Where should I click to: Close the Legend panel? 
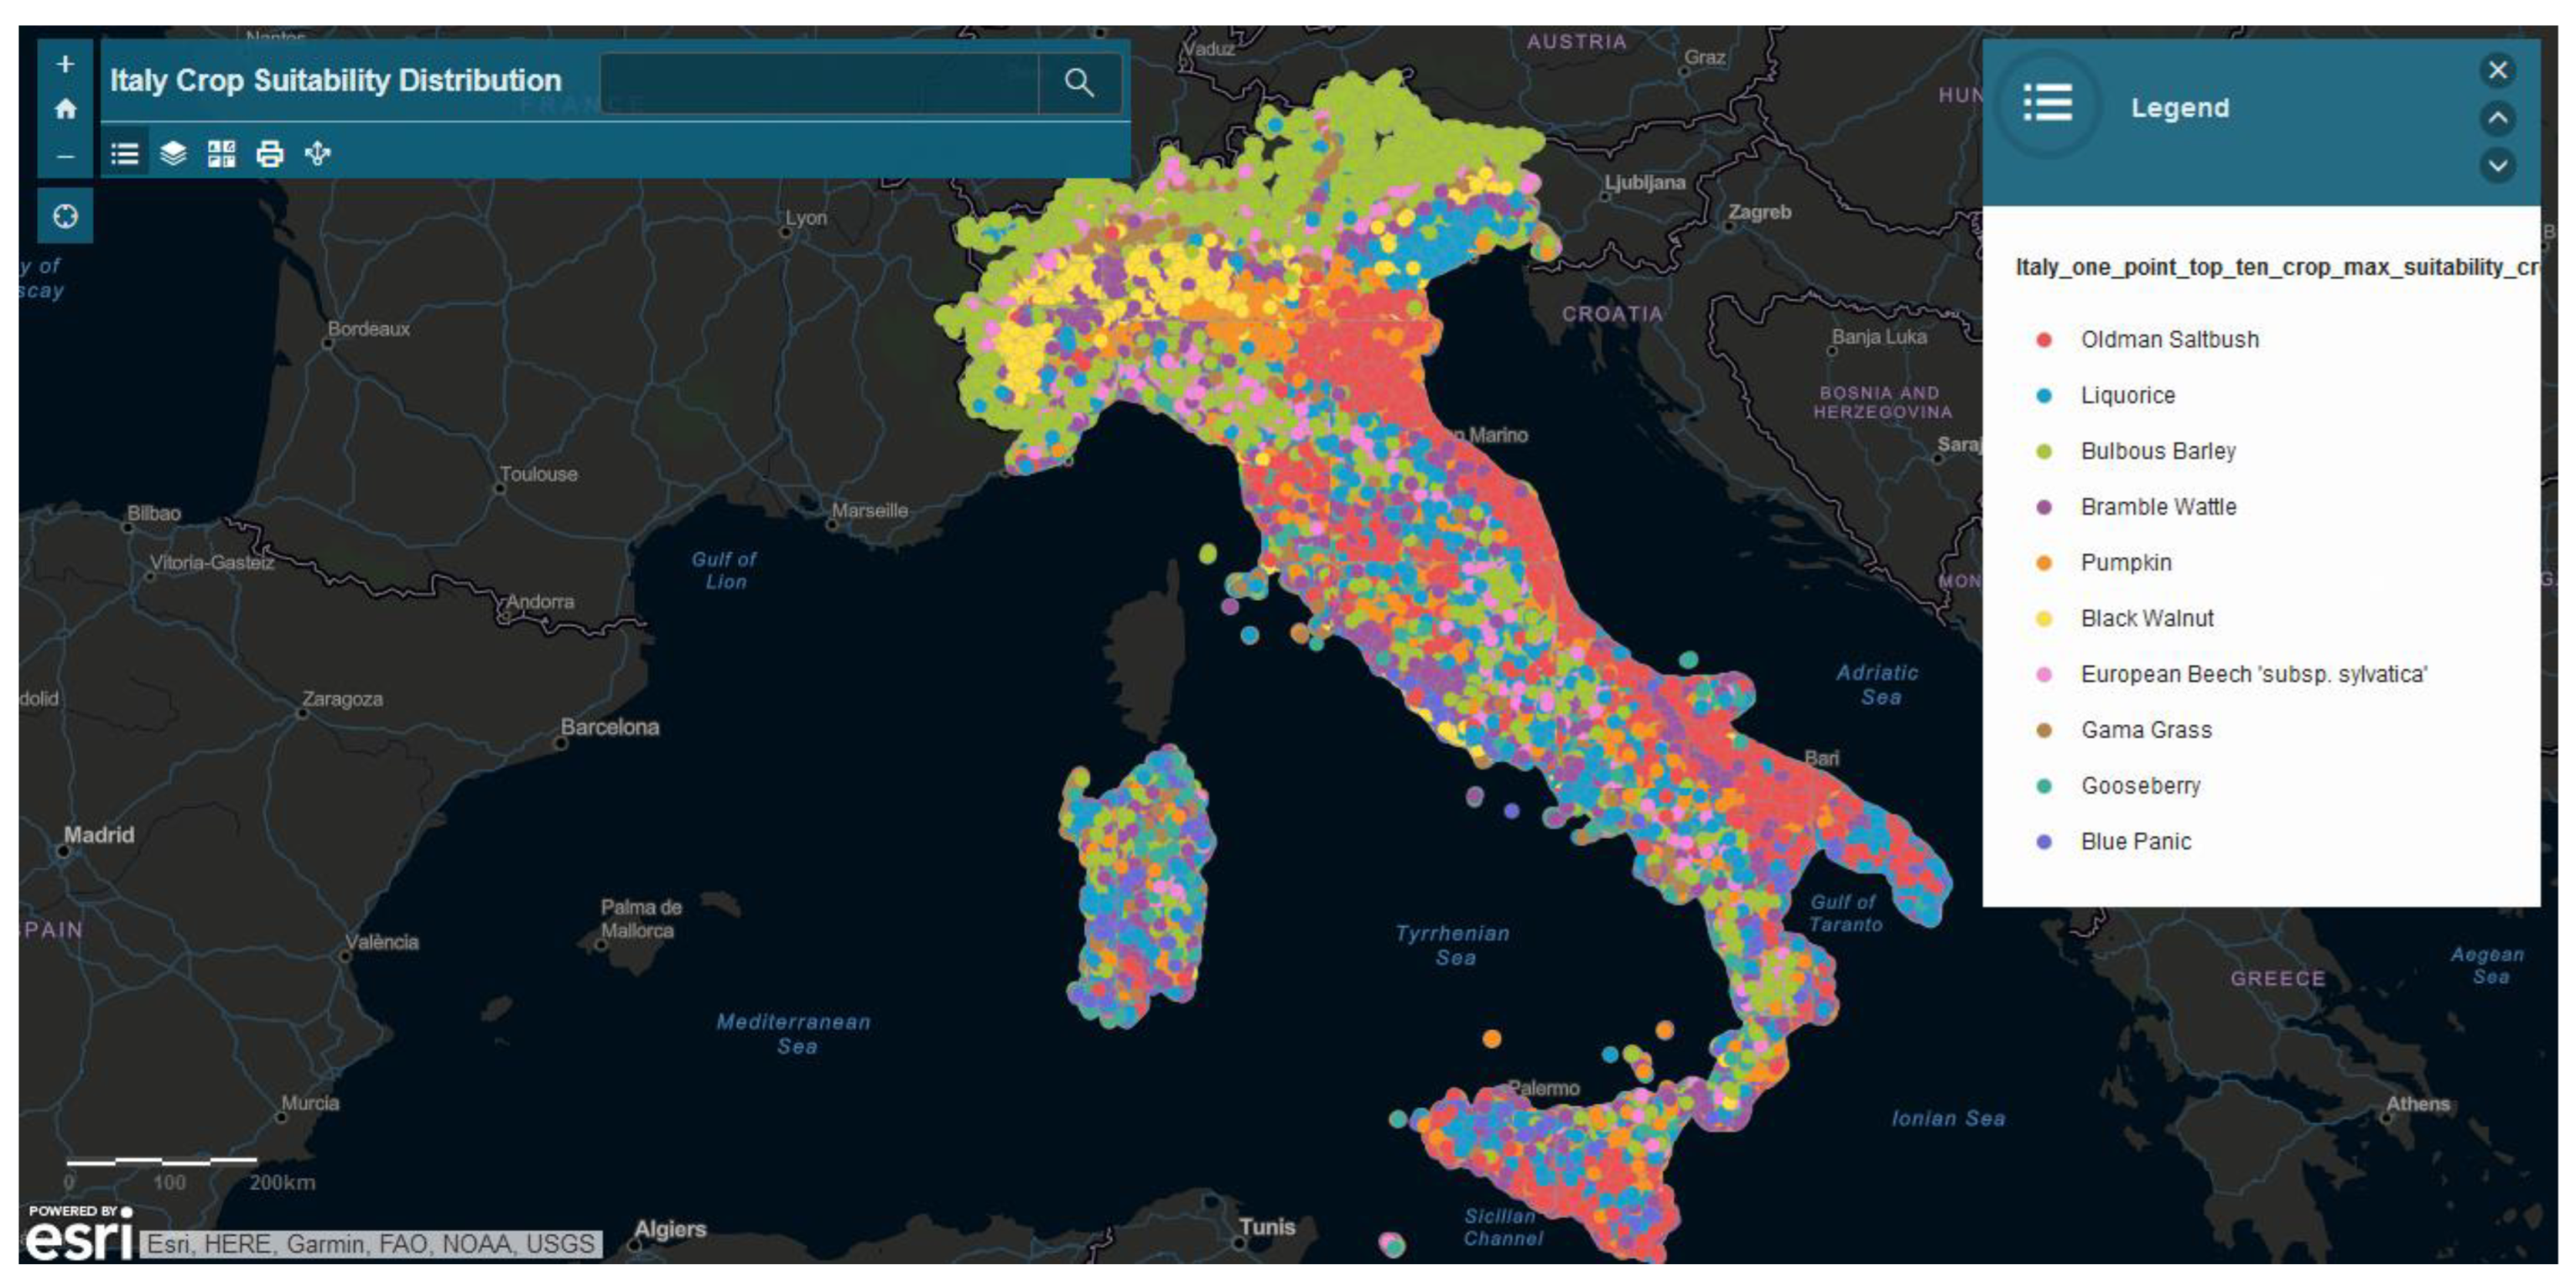tap(2497, 70)
